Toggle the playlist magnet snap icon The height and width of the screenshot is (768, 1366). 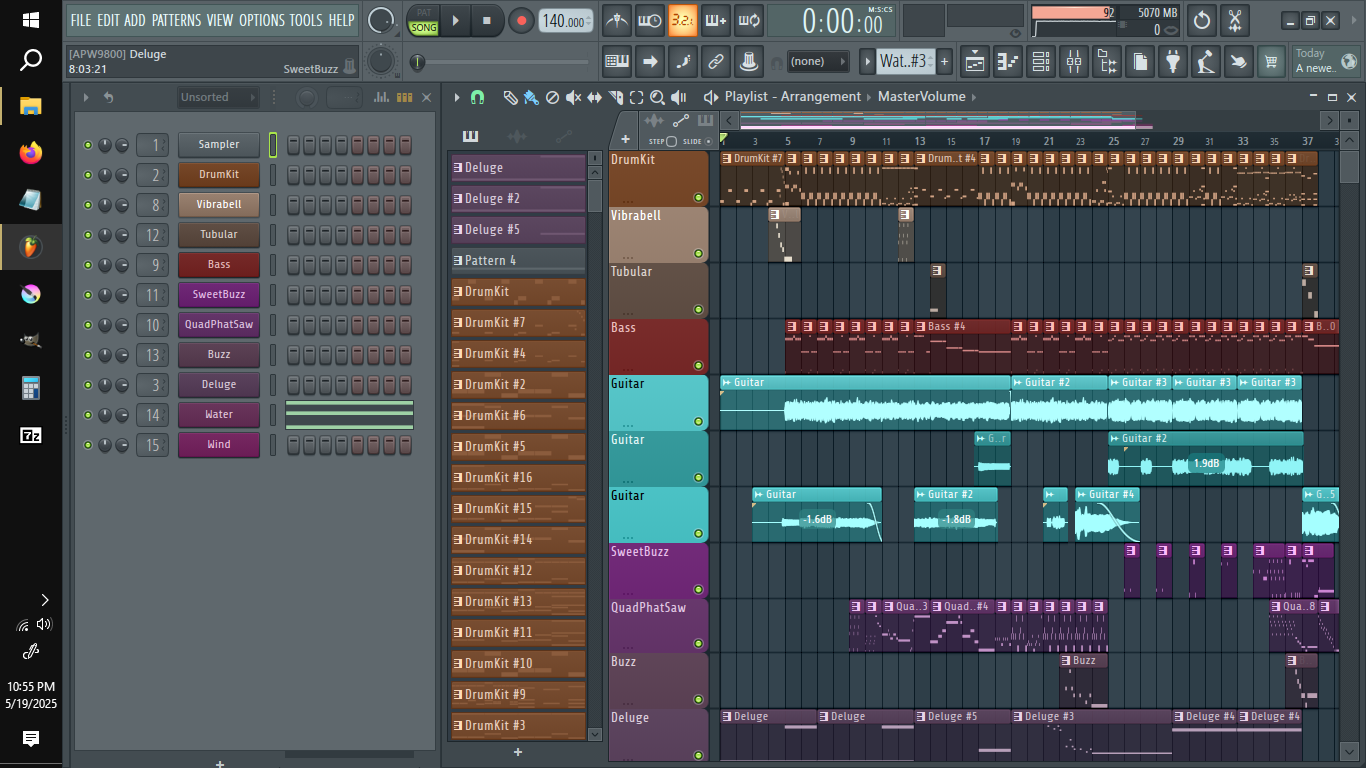coord(478,98)
